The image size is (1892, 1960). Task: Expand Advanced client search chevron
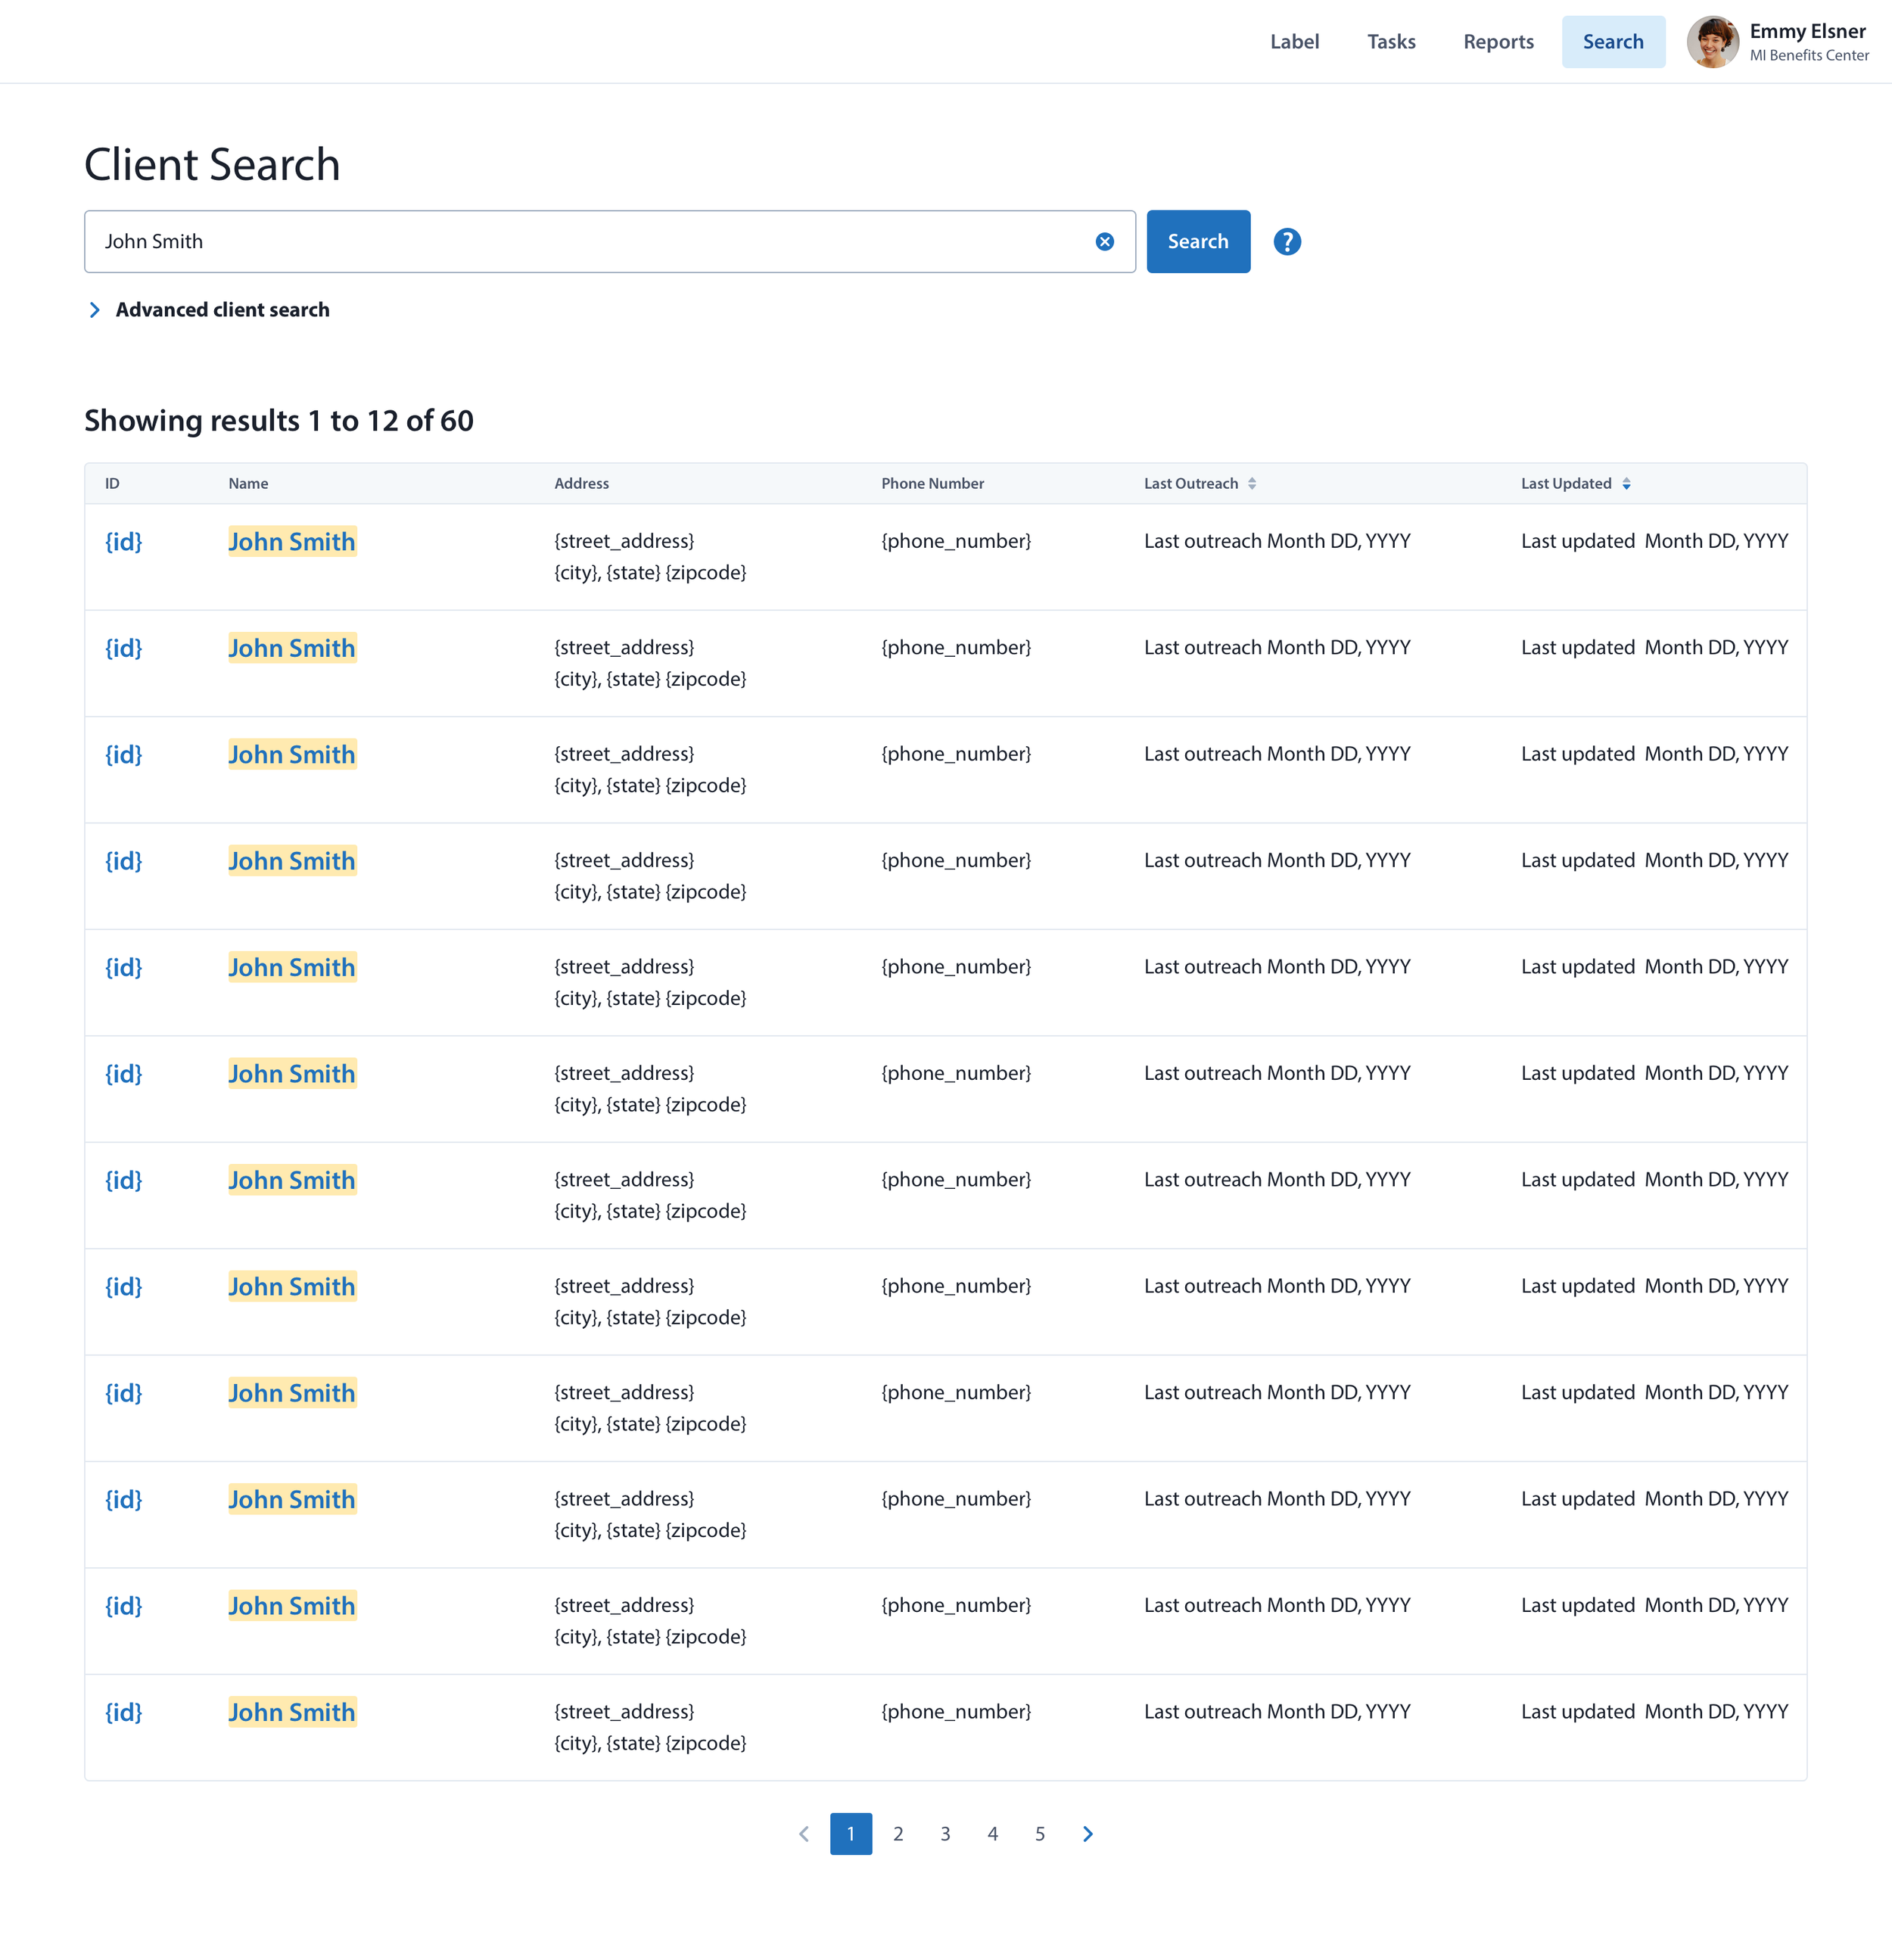pos(95,310)
